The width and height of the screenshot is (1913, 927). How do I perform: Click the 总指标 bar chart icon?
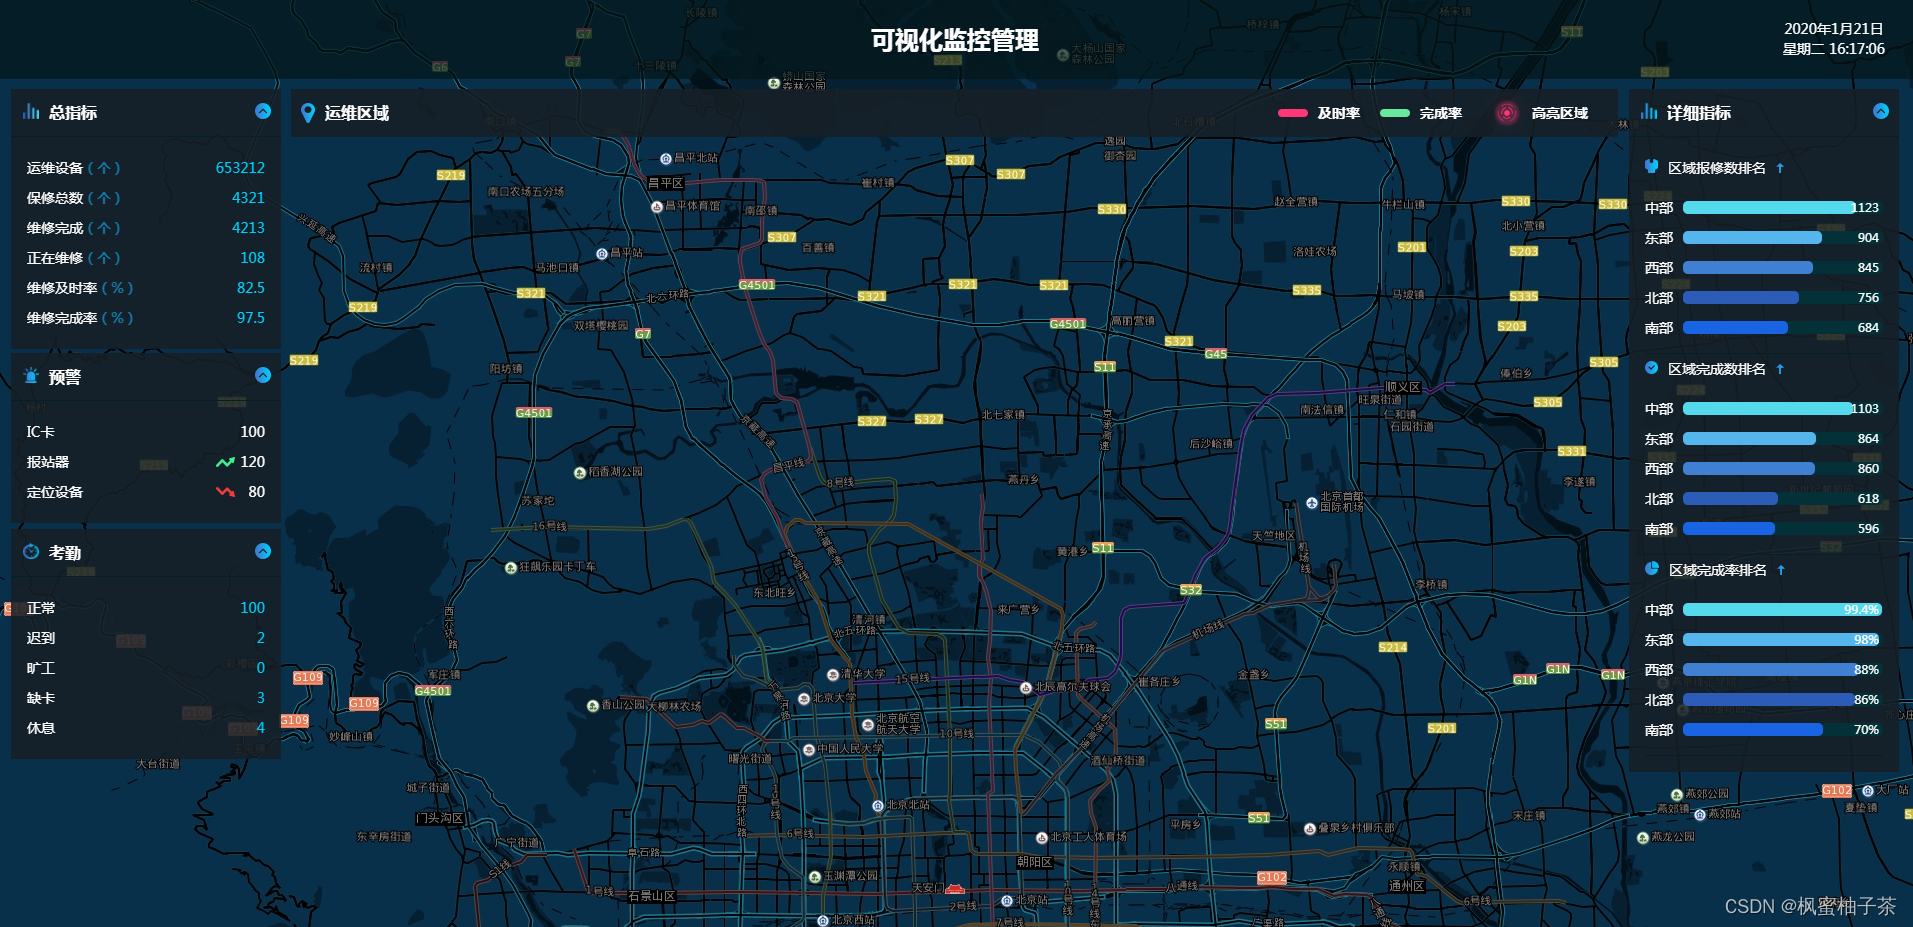[x=32, y=111]
